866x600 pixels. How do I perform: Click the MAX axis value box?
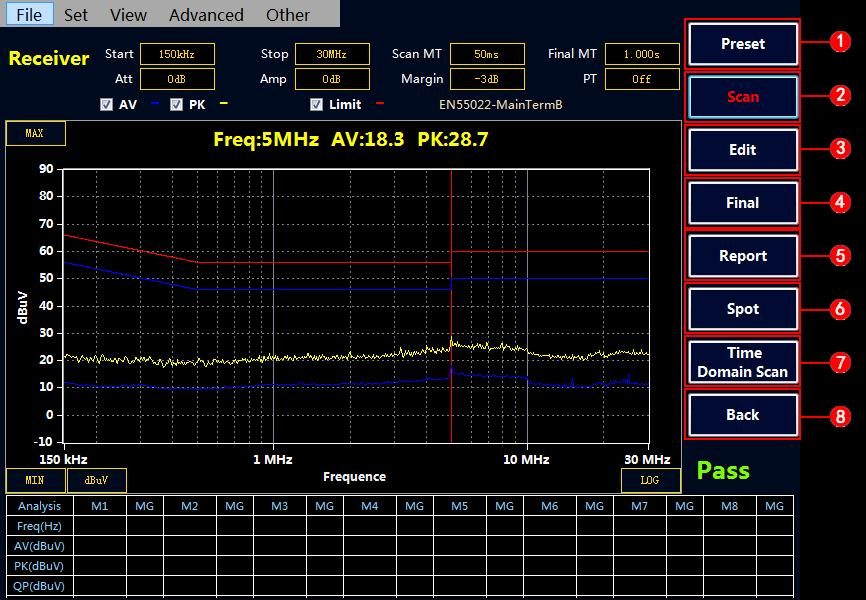coord(35,133)
